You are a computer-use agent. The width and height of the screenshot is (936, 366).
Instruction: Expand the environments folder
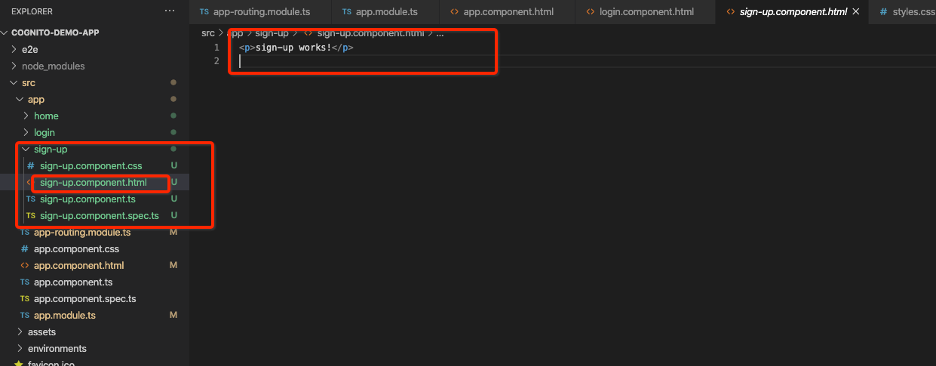point(20,349)
